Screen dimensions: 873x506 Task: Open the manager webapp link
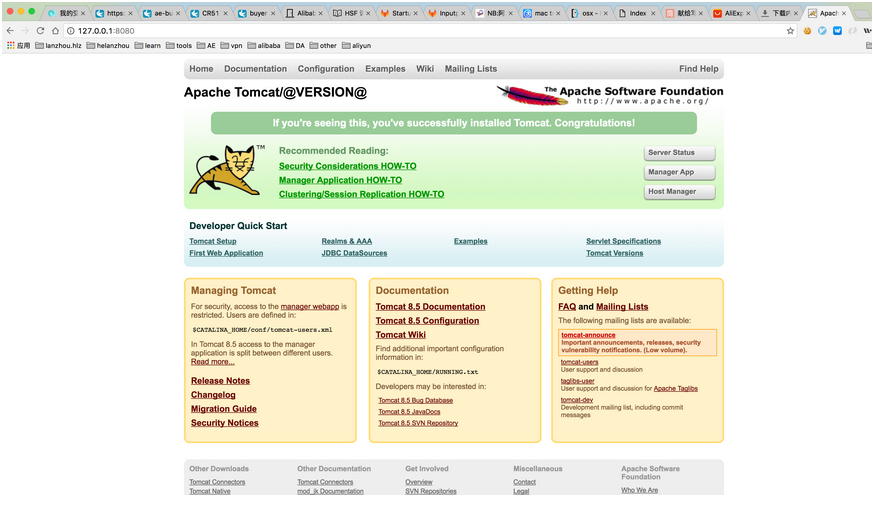[310, 307]
